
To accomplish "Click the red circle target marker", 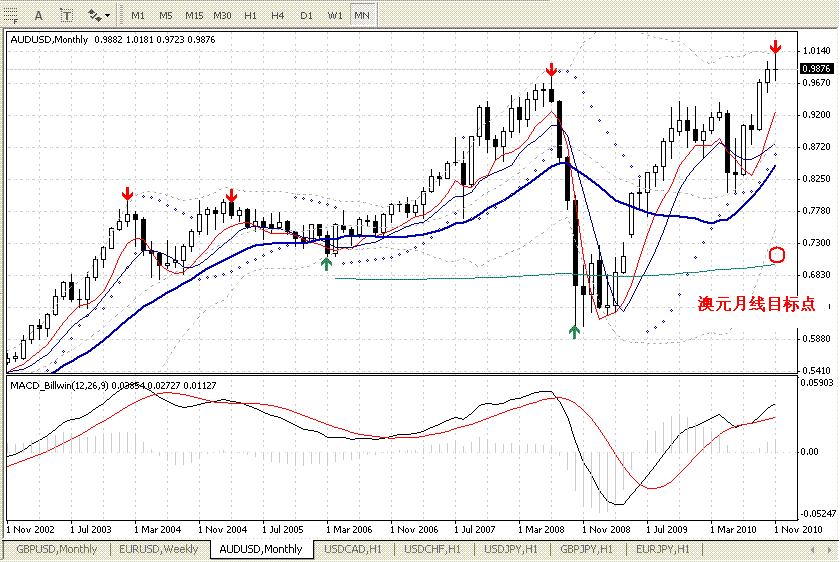I will (777, 255).
